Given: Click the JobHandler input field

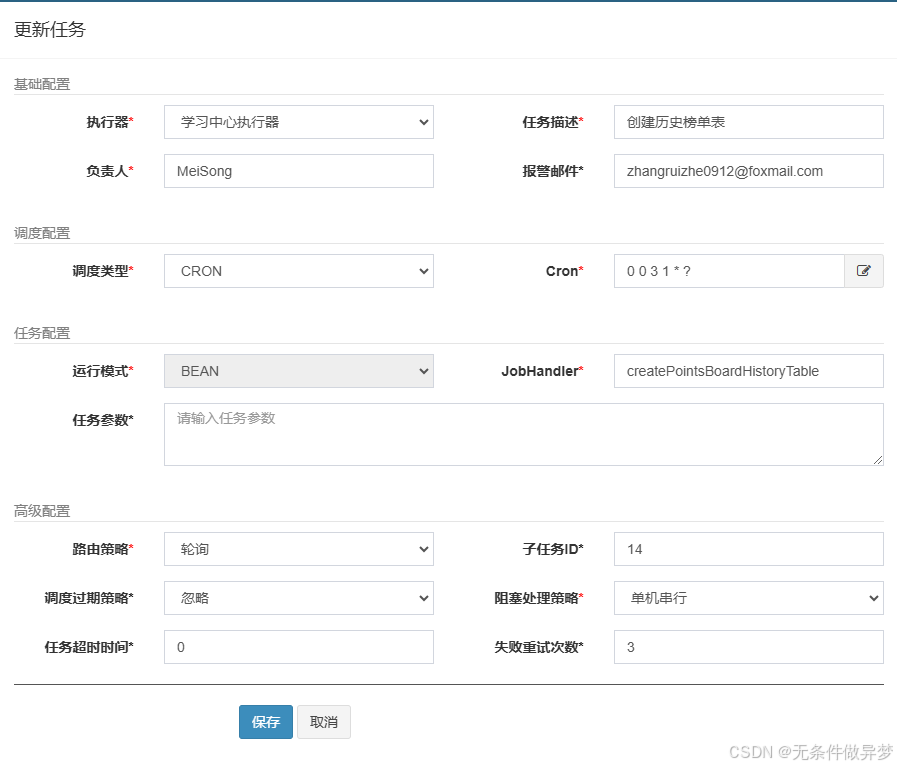Looking at the screenshot, I should click(749, 371).
